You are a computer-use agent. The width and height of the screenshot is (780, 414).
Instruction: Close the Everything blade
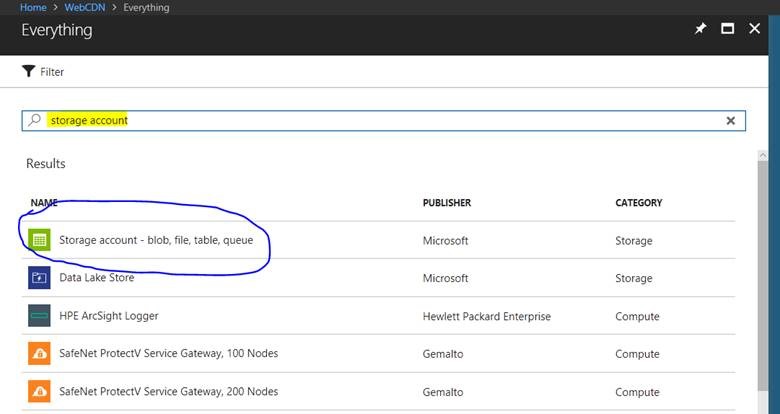[755, 29]
